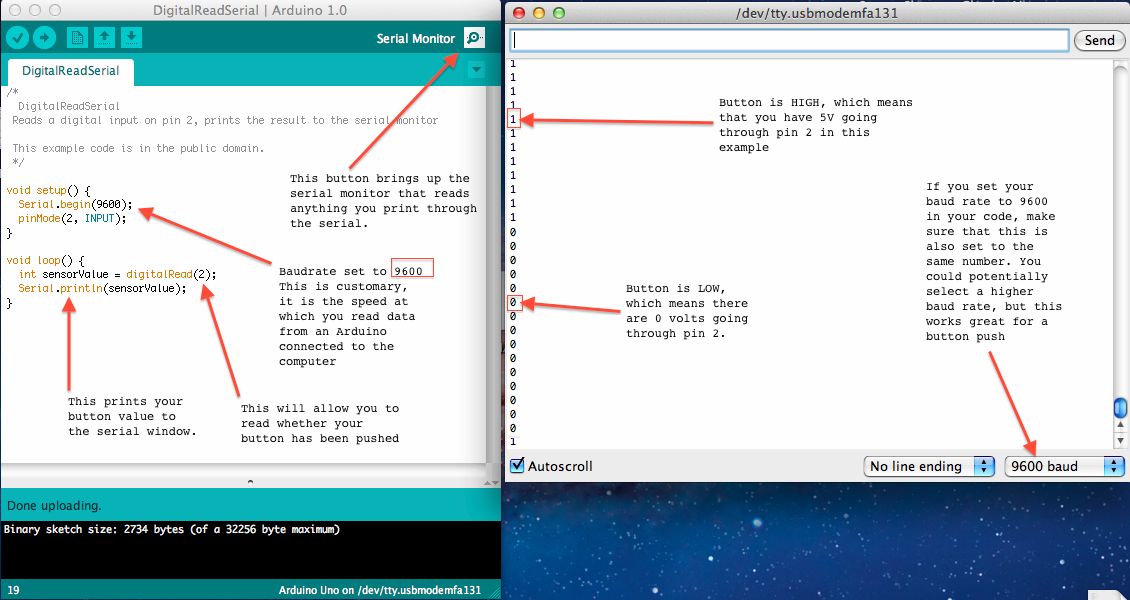
Task: Click the Upload arrow icon in Arduino toolbar
Action: click(45, 37)
